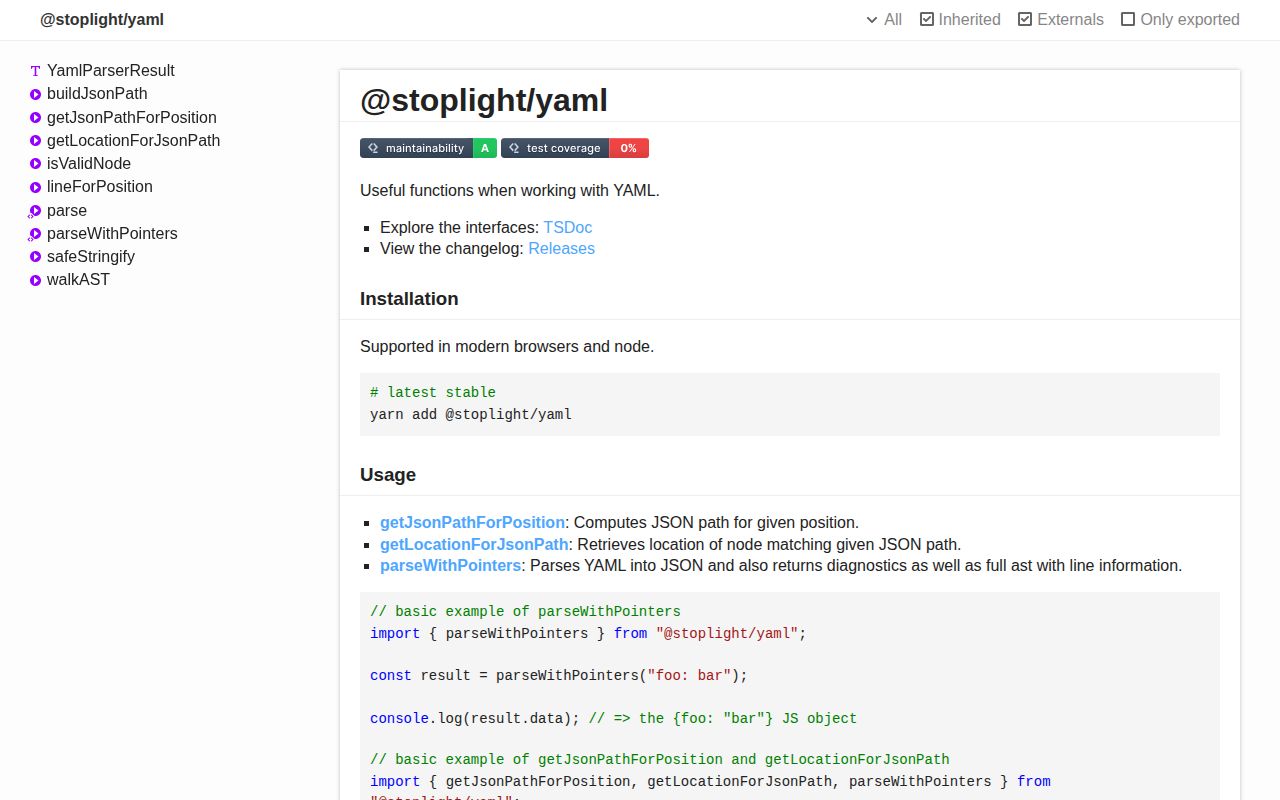Open parseWithPointers link in Usage list

tap(450, 566)
